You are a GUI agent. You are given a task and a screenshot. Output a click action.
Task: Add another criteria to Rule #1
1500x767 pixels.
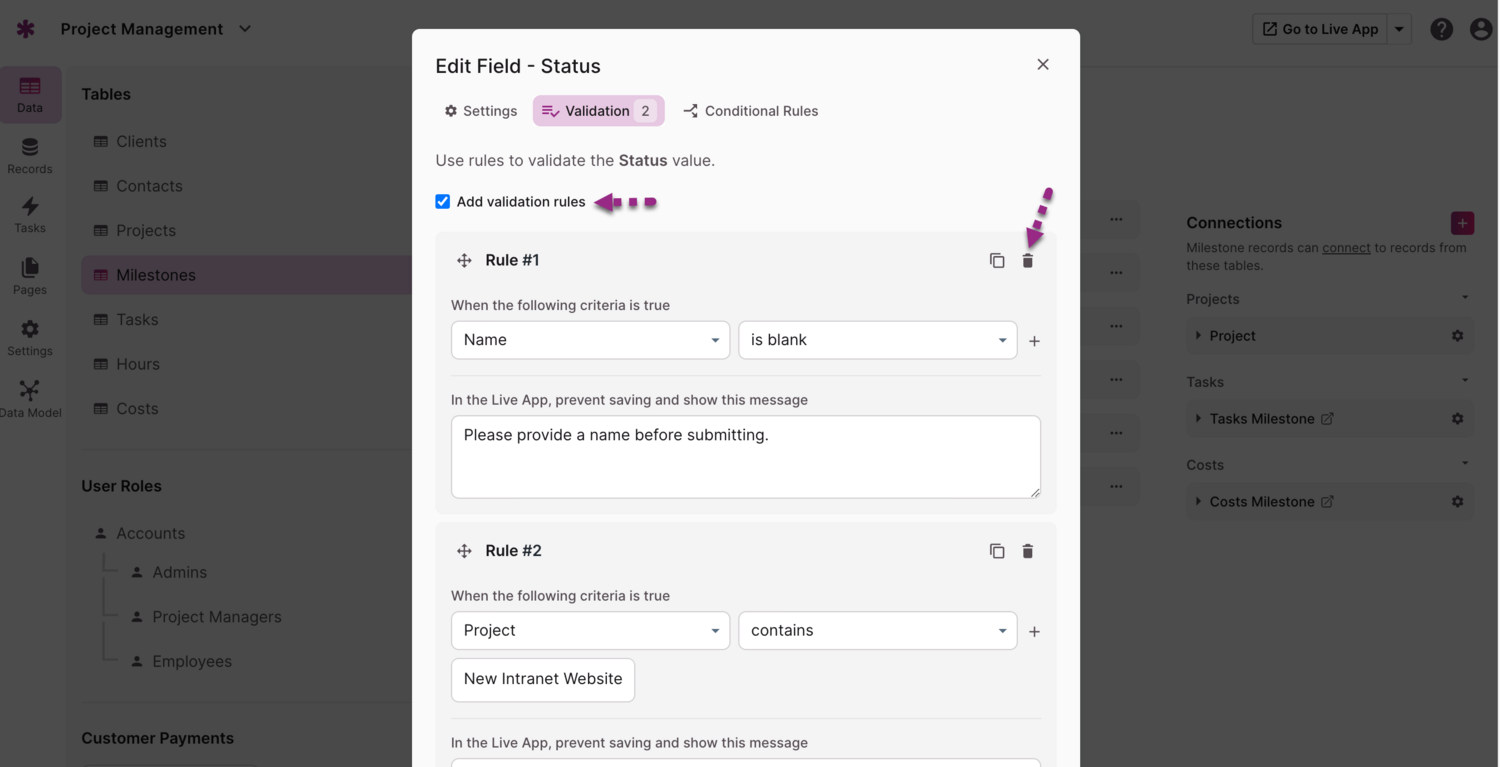pos(1034,341)
